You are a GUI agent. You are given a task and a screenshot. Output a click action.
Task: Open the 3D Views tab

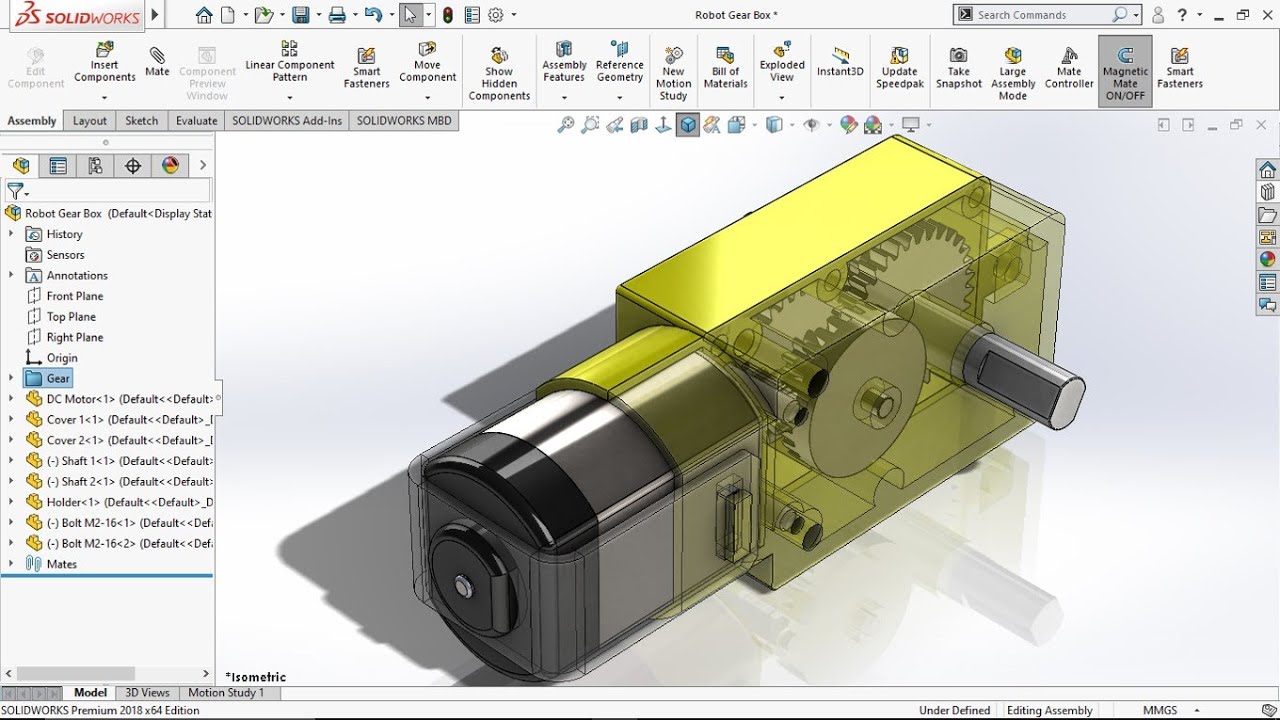tap(147, 692)
